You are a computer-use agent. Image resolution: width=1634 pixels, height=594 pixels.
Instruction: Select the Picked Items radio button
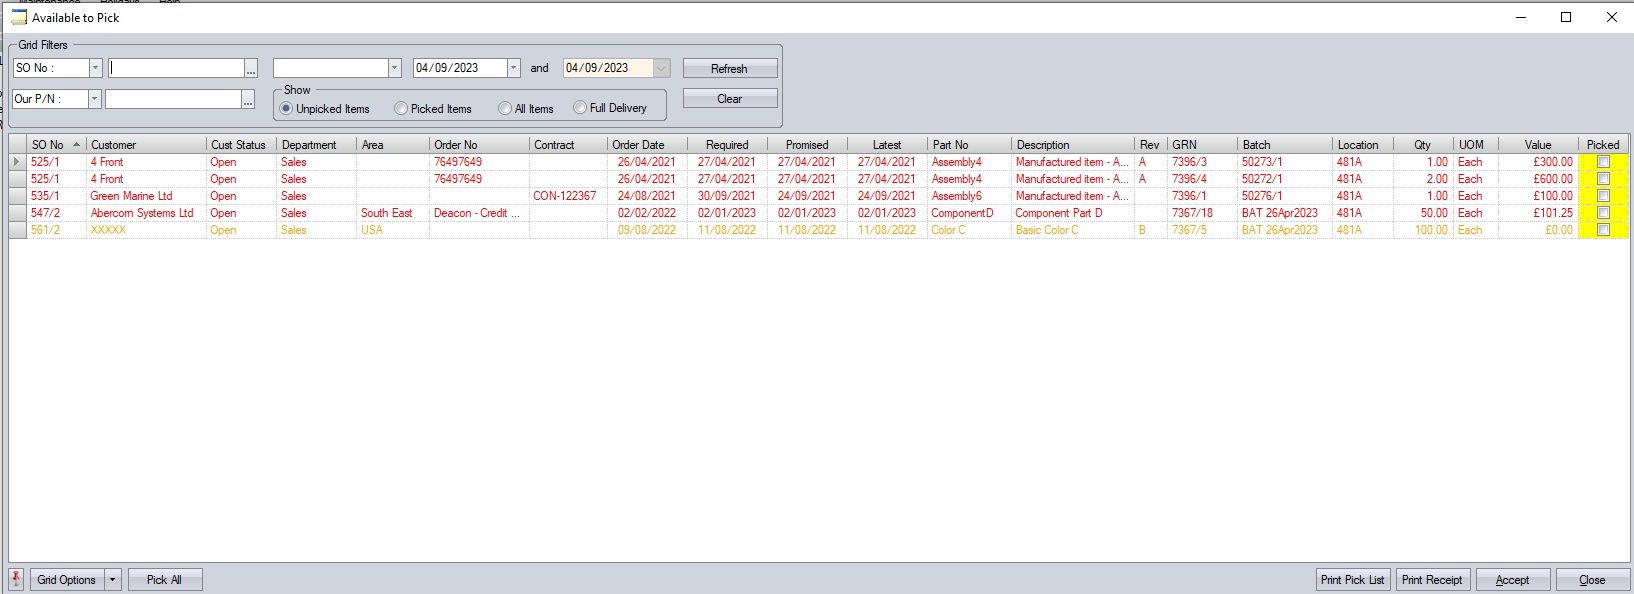coord(401,108)
